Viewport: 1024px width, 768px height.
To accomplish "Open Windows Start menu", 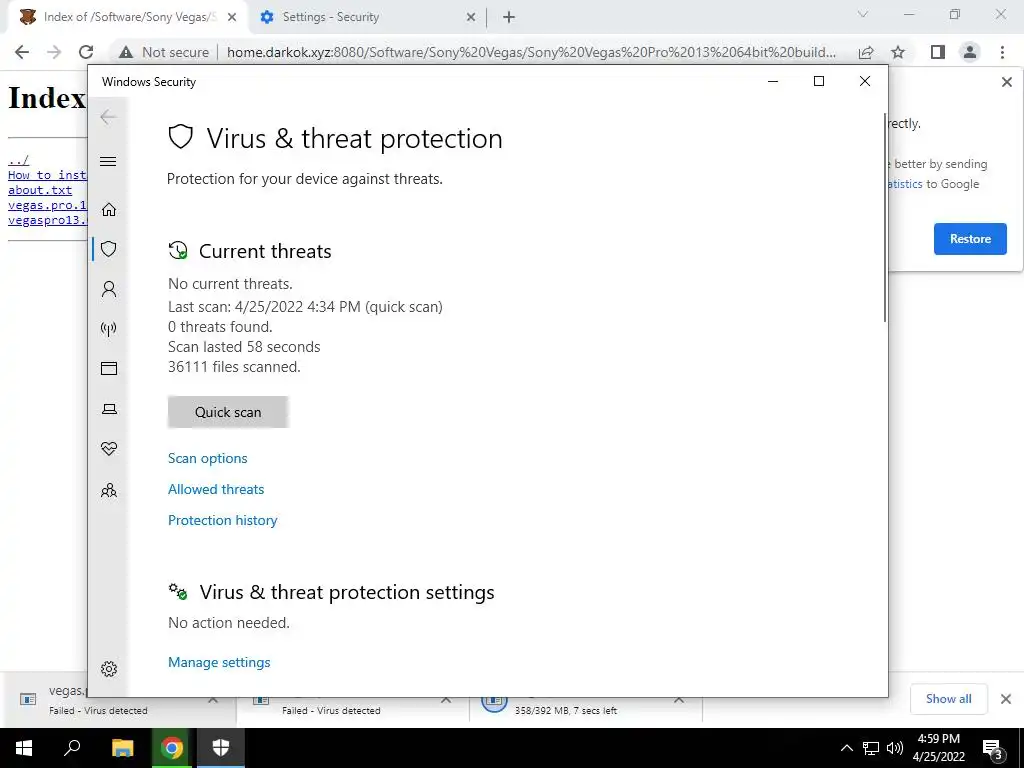I will (x=24, y=748).
